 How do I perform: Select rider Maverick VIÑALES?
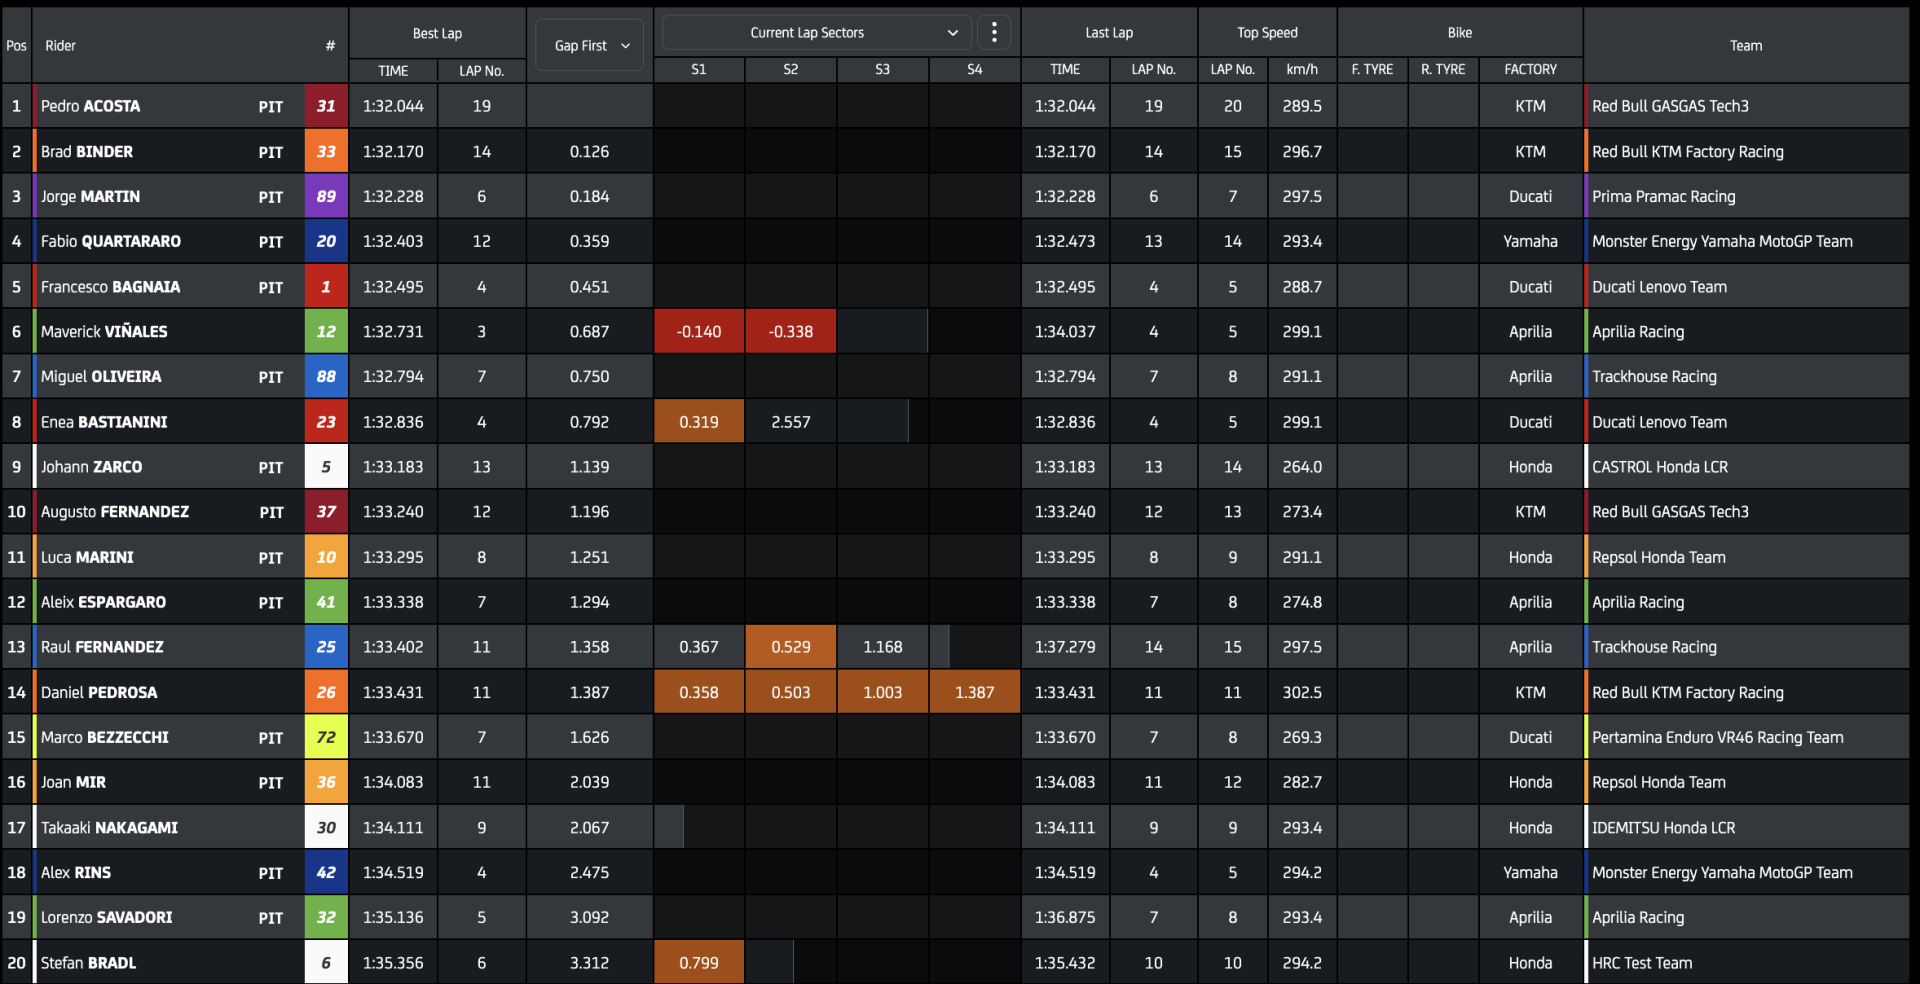tap(104, 332)
